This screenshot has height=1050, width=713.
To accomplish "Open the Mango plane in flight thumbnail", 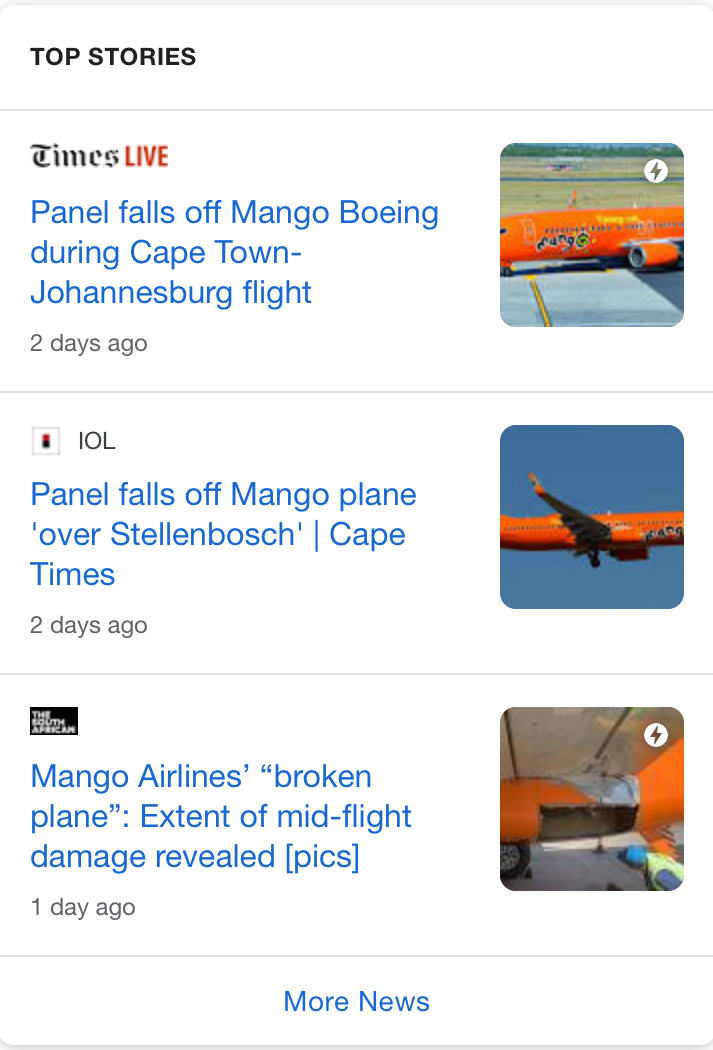I will click(592, 517).
